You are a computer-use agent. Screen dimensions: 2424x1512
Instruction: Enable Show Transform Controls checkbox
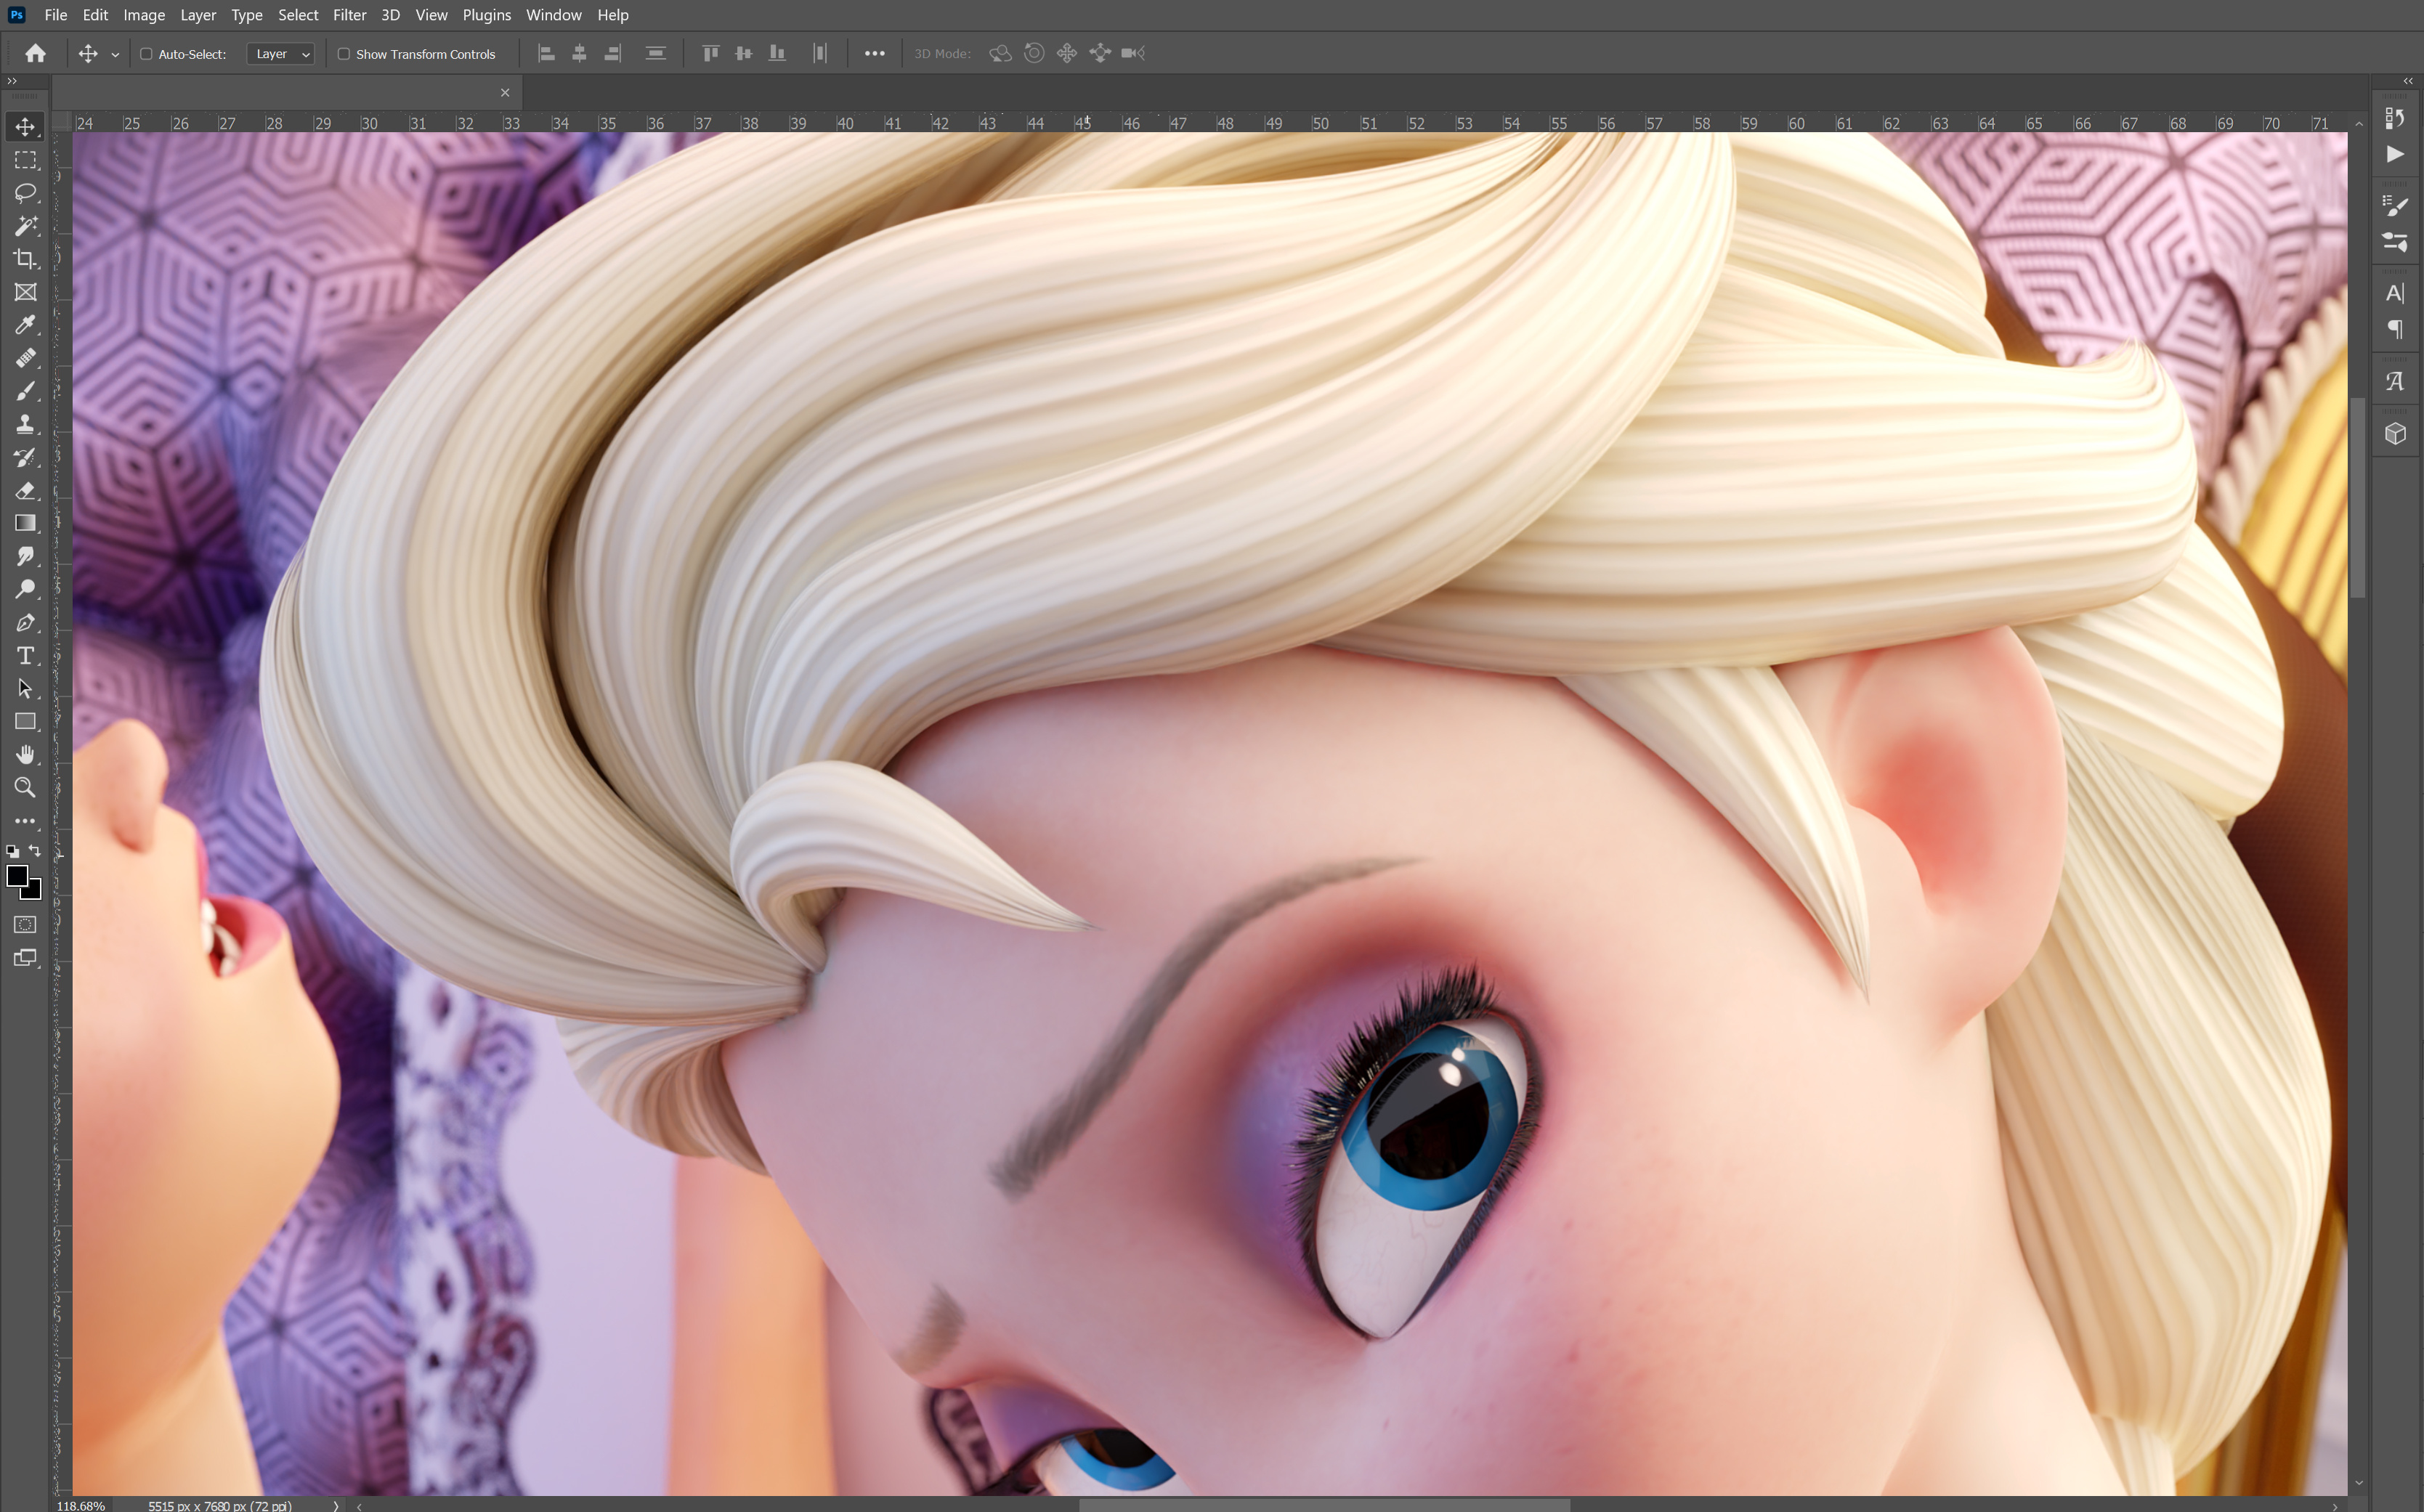[344, 54]
